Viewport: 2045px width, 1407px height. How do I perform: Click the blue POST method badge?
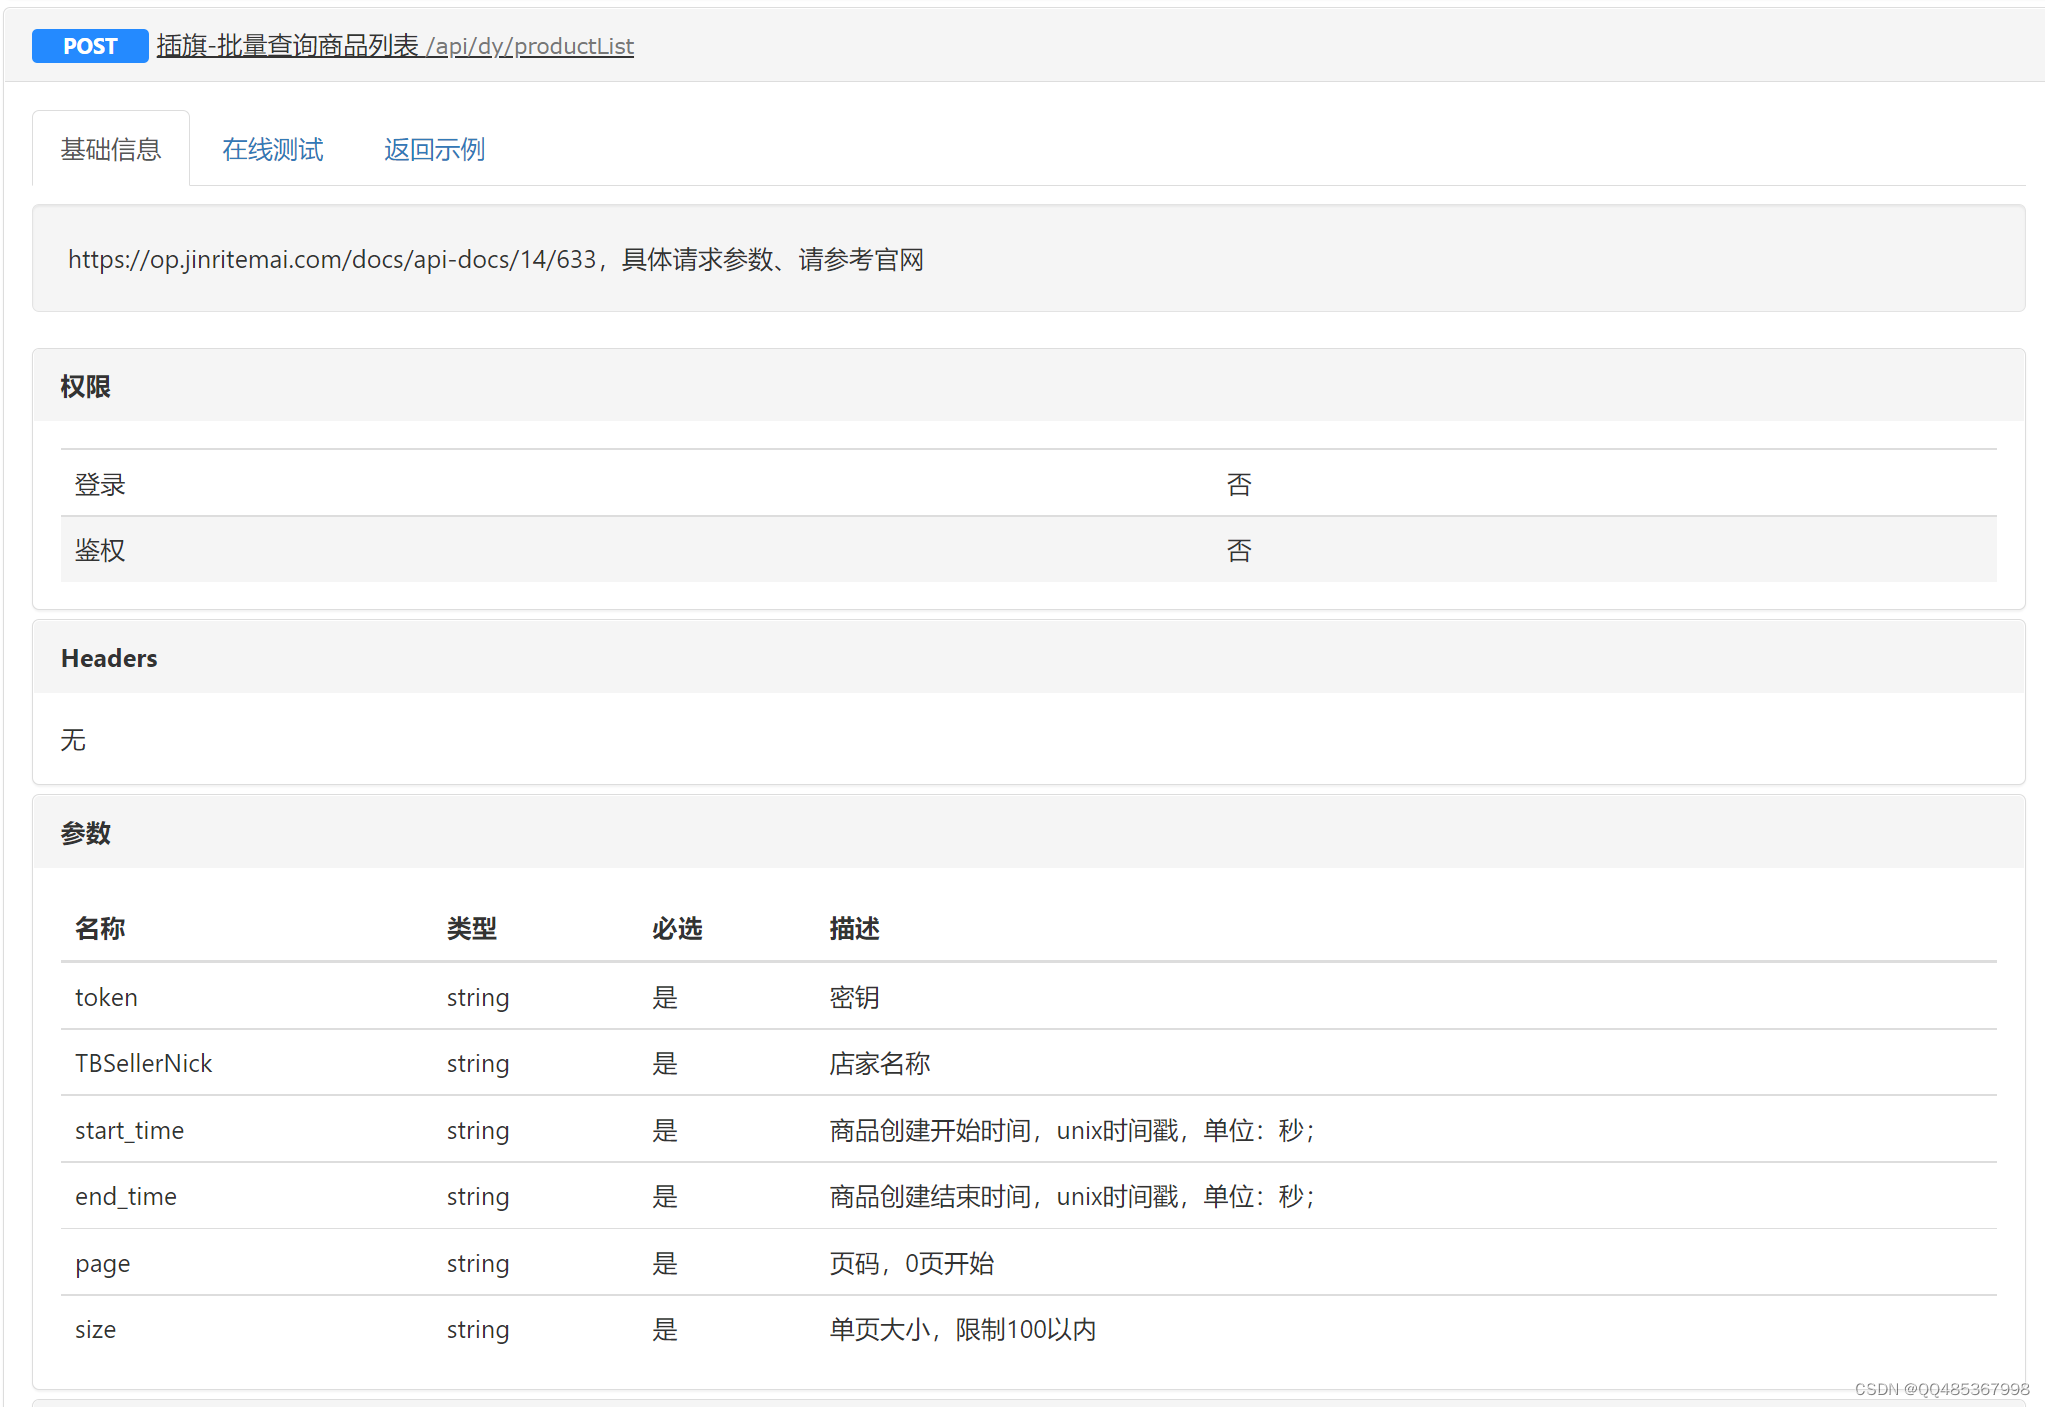(x=90, y=46)
